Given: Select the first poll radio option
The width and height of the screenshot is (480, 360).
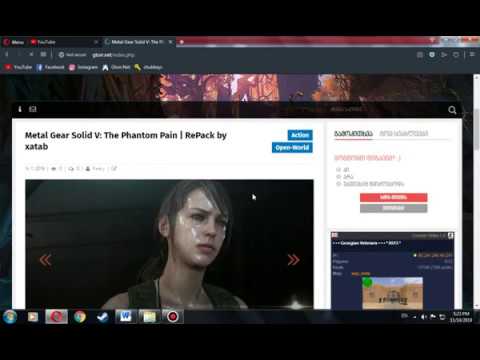Looking at the screenshot, I should (x=338, y=170).
